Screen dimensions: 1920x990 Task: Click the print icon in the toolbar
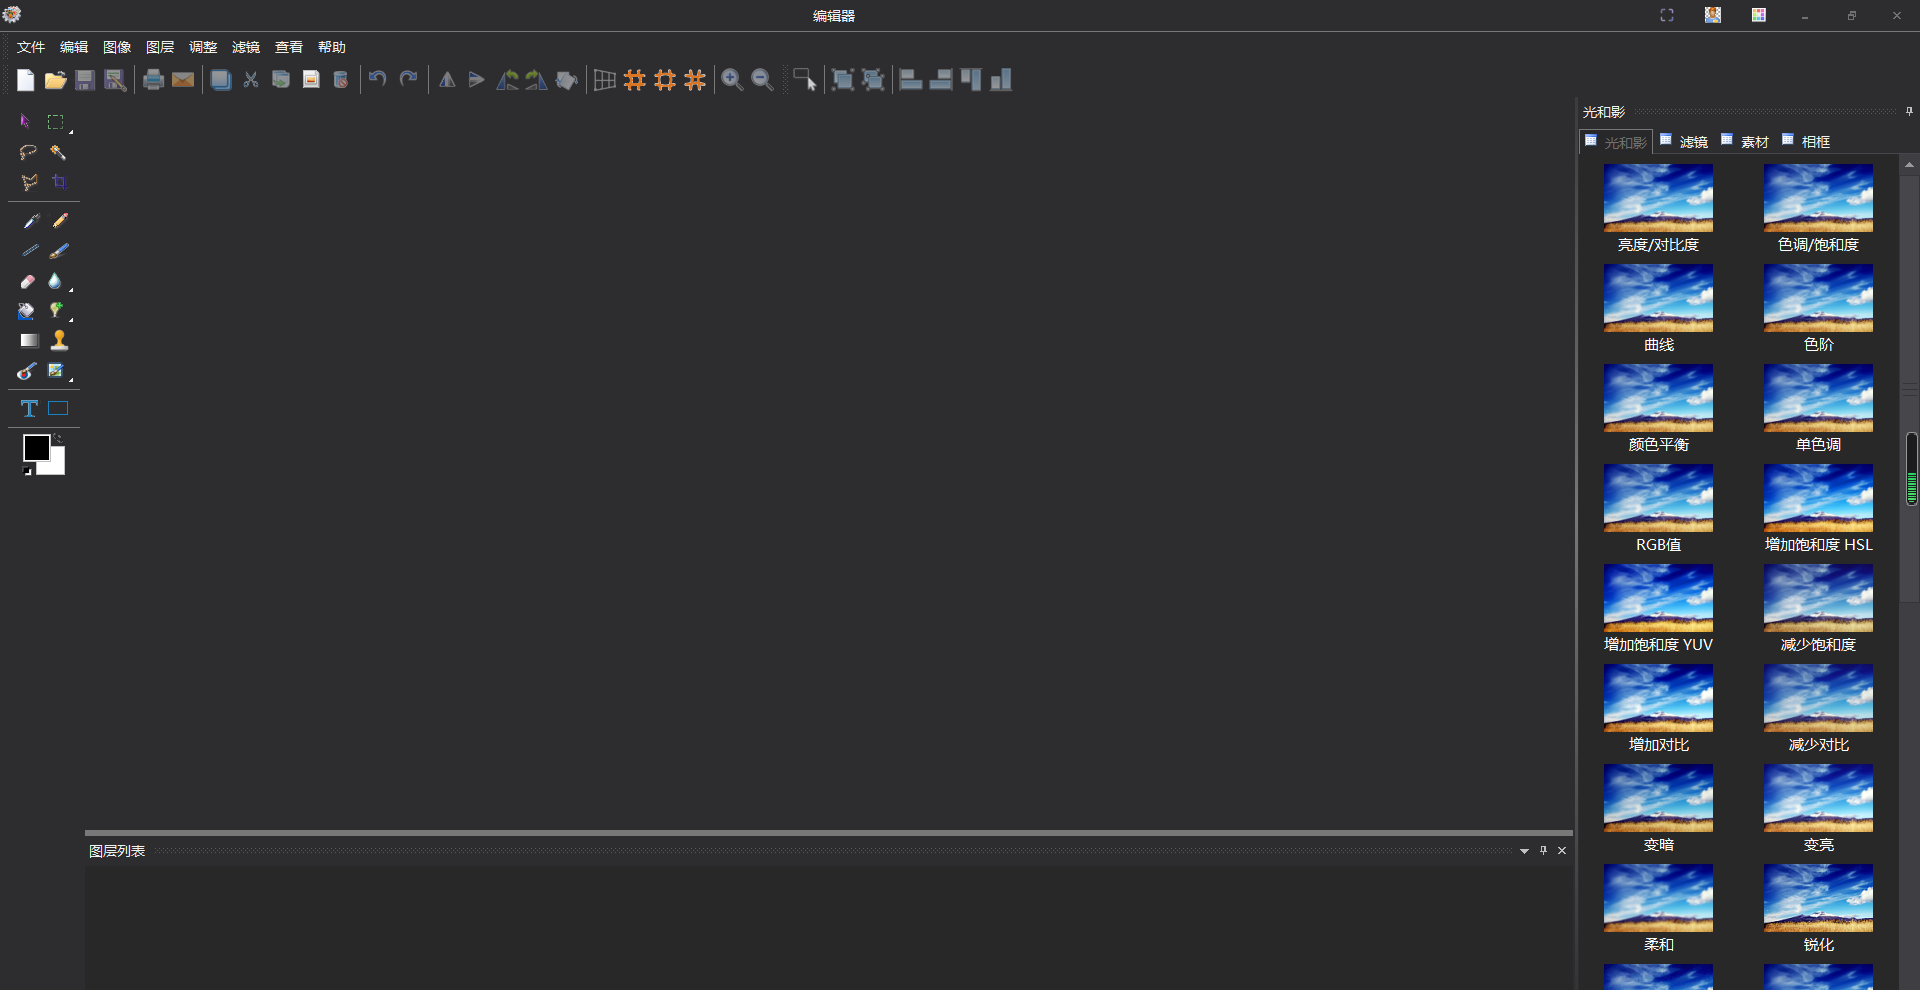click(x=153, y=80)
